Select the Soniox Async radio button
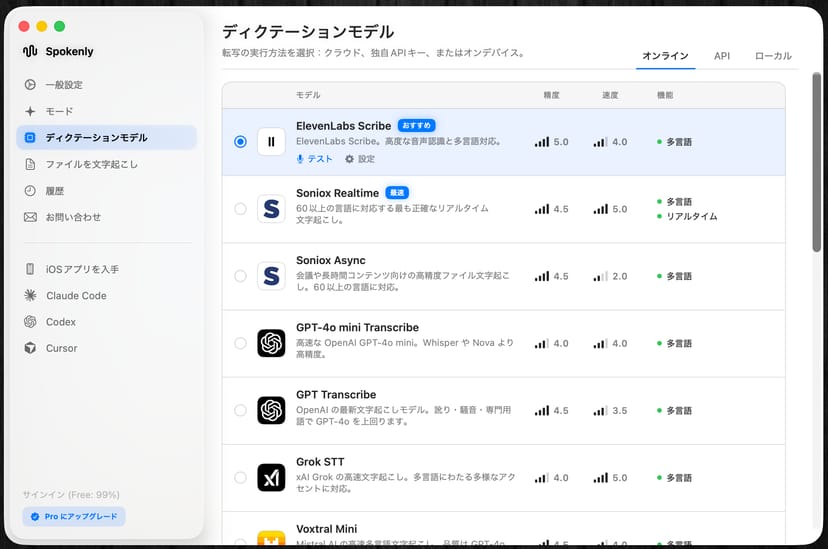 (x=240, y=276)
